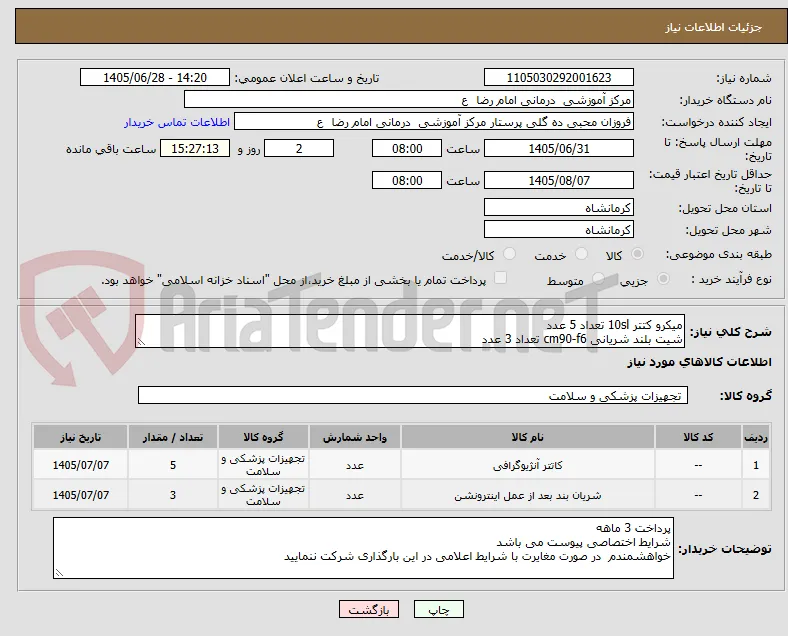Image resolution: width=788 pixels, height=636 pixels.
Task: Toggle the اسناد خزانه اسلامی payment checkbox
Action: click(x=501, y=278)
